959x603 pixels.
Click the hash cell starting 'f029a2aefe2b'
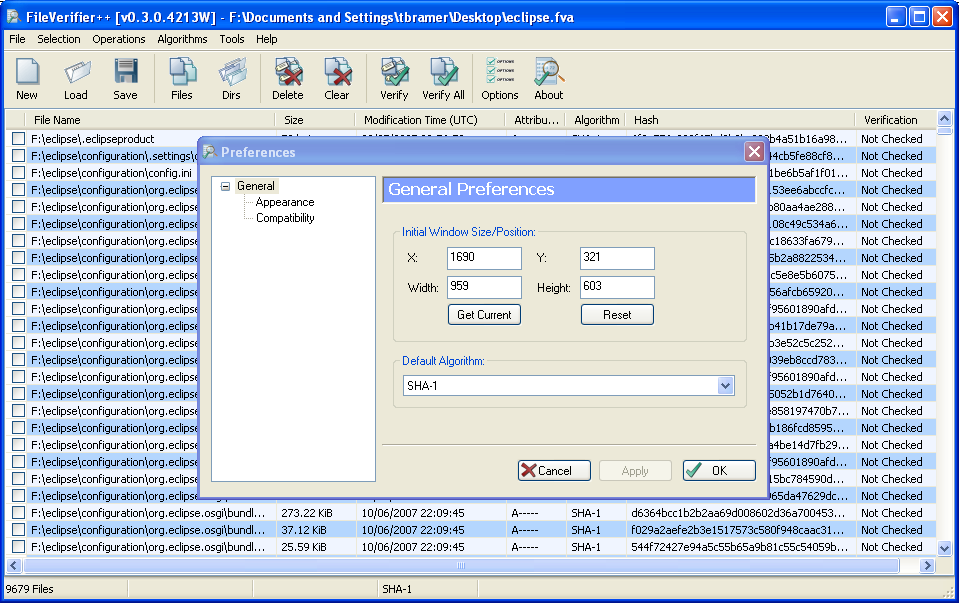pos(739,530)
